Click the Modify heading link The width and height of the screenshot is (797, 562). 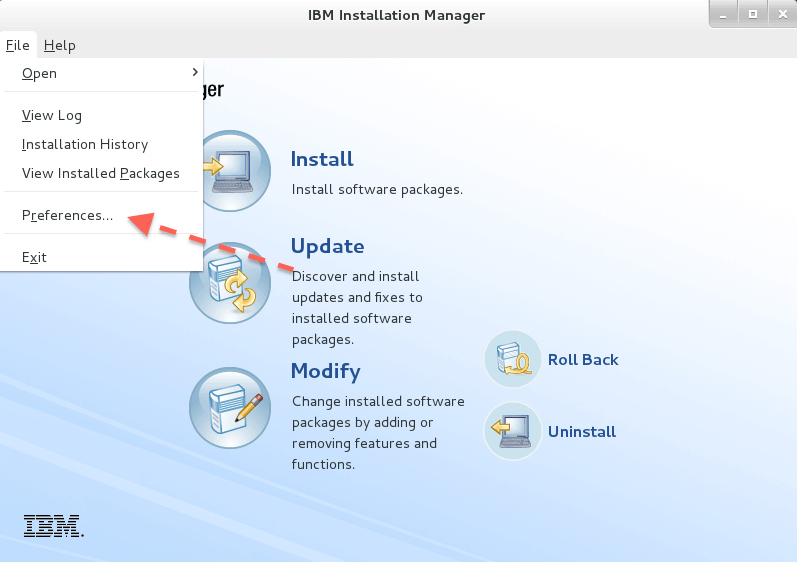326,371
